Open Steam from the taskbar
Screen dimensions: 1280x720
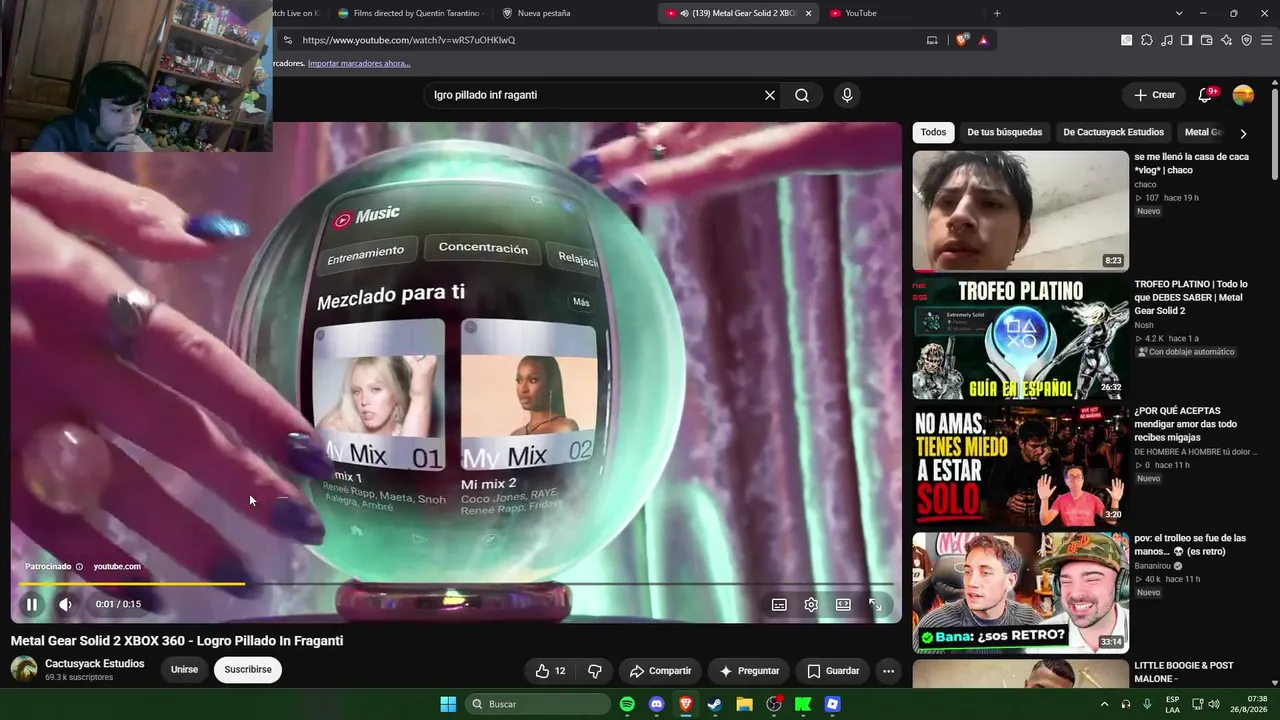(715, 704)
